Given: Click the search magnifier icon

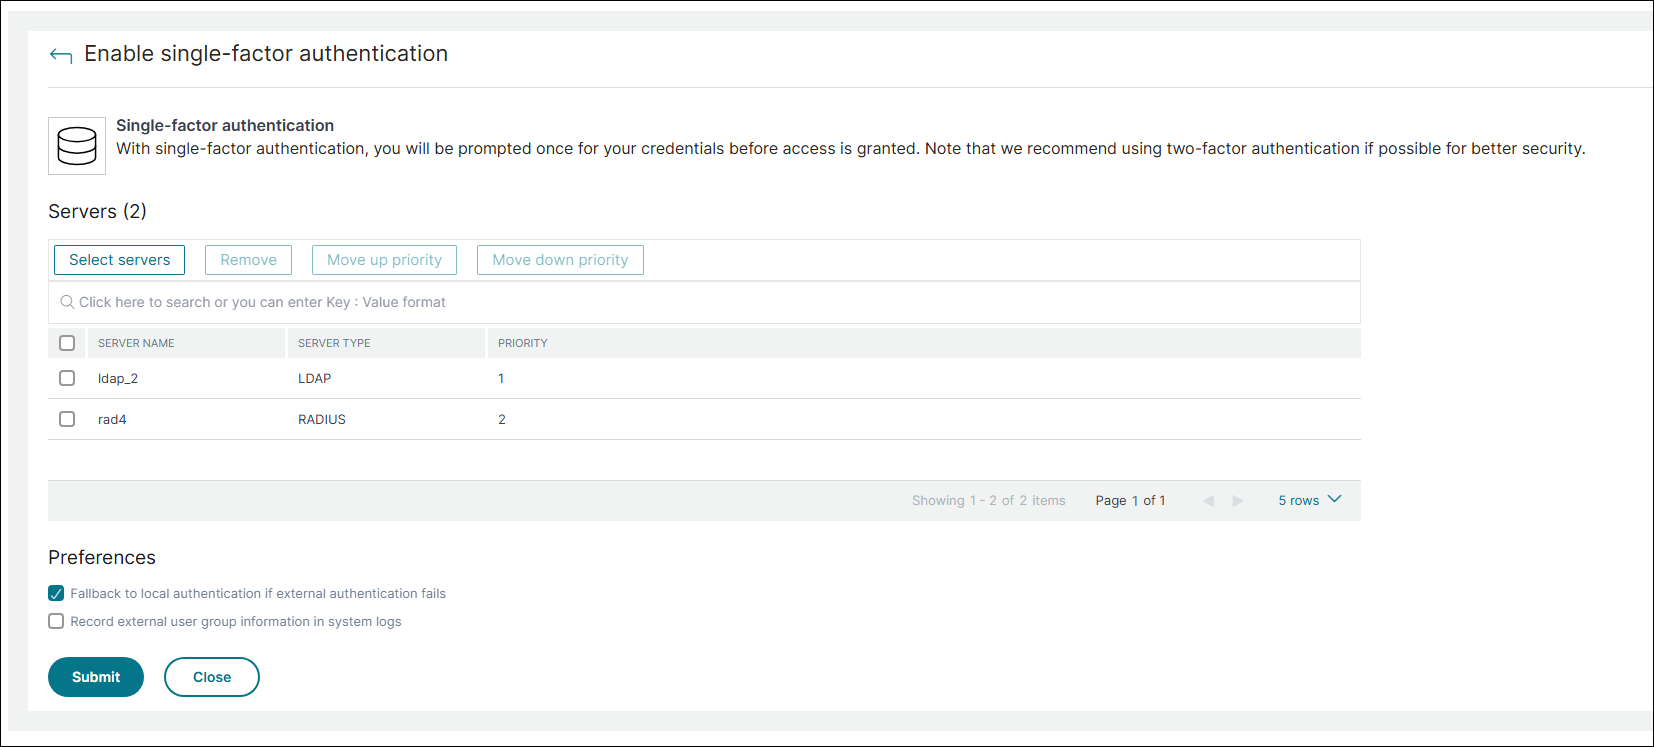Looking at the screenshot, I should (x=67, y=302).
